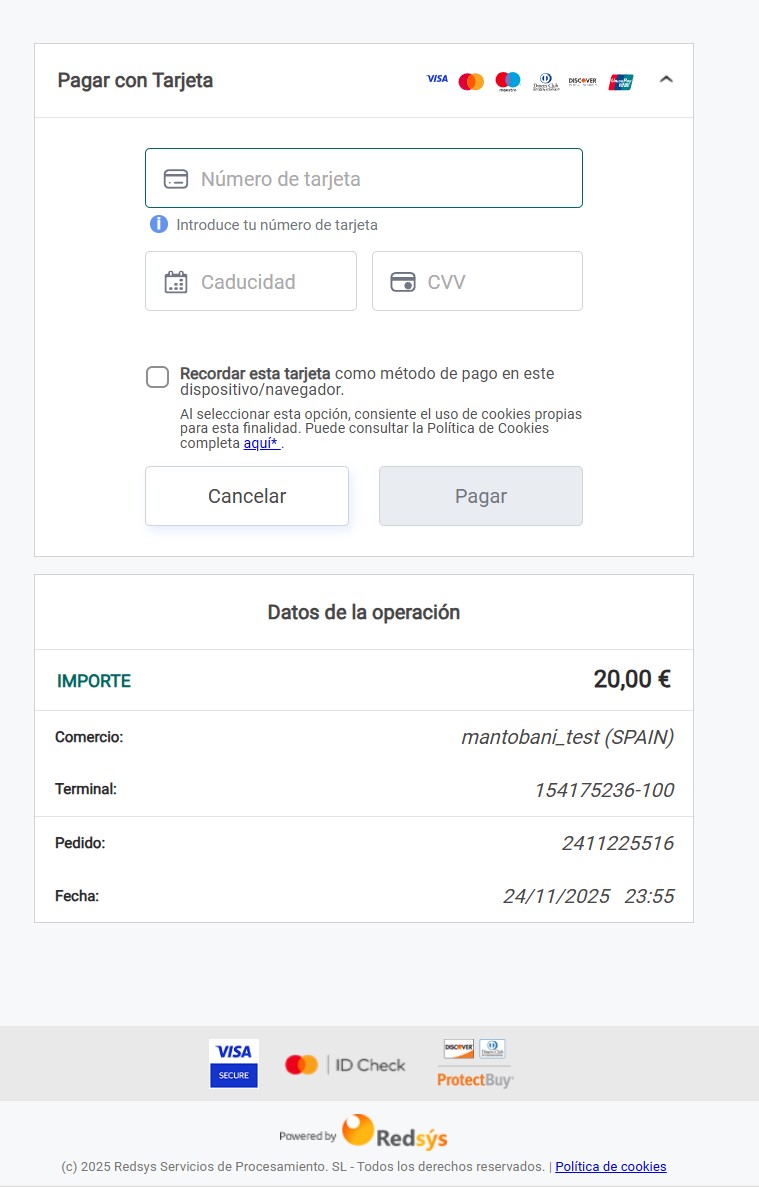The width and height of the screenshot is (759, 1187).
Task: Click the Visa logo in the card header
Action: (437, 79)
